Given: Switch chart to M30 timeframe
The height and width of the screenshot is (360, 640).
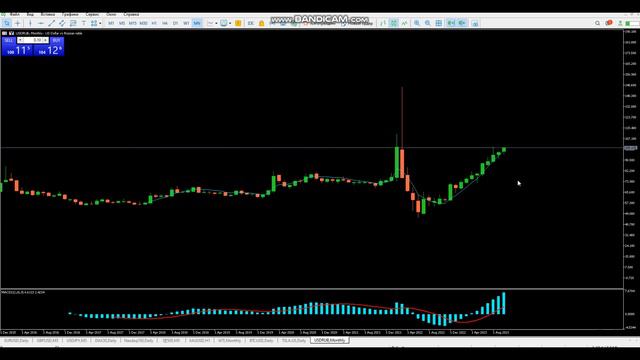Looking at the screenshot, I should click(143, 23).
